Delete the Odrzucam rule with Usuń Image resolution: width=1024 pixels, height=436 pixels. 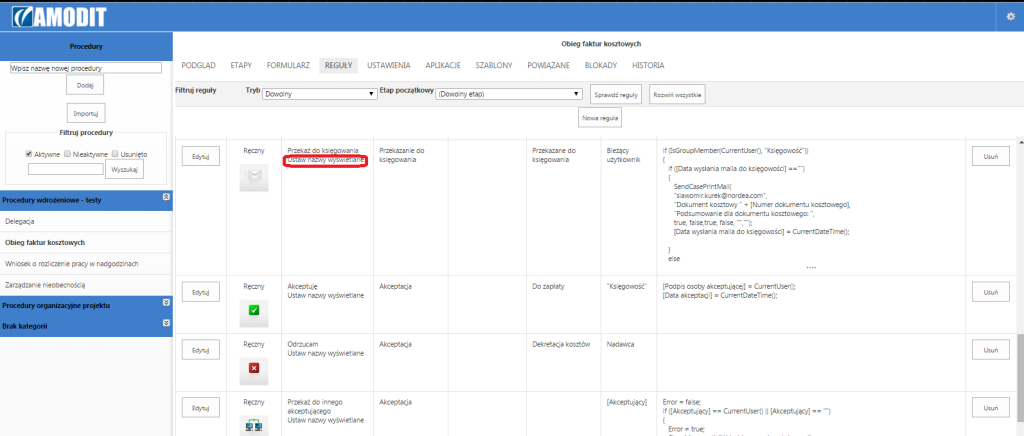coord(991,349)
